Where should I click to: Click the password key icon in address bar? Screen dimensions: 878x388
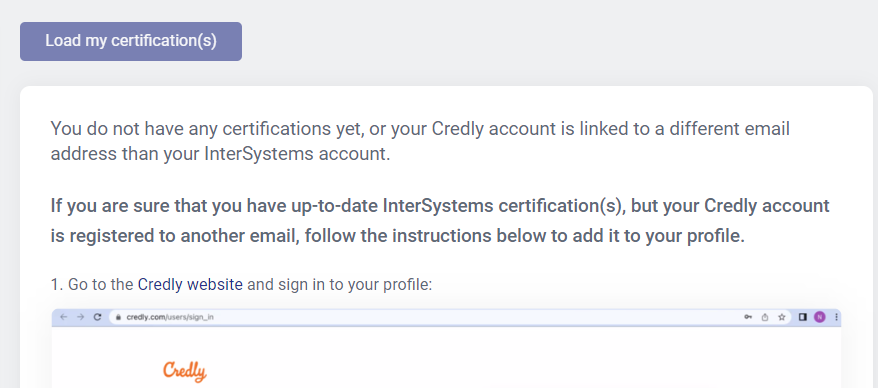point(748,317)
